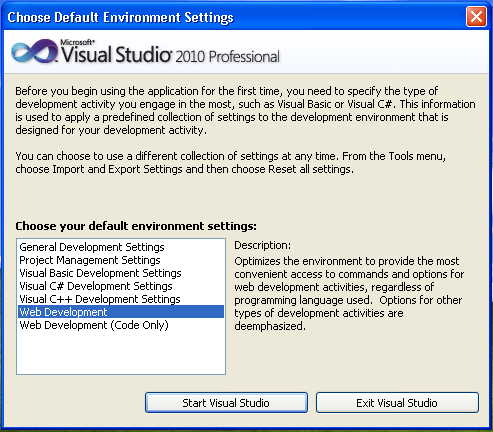Screen dimensions: 493x432
Task: Click the highlighted Web Development item
Action: [x=121, y=312]
